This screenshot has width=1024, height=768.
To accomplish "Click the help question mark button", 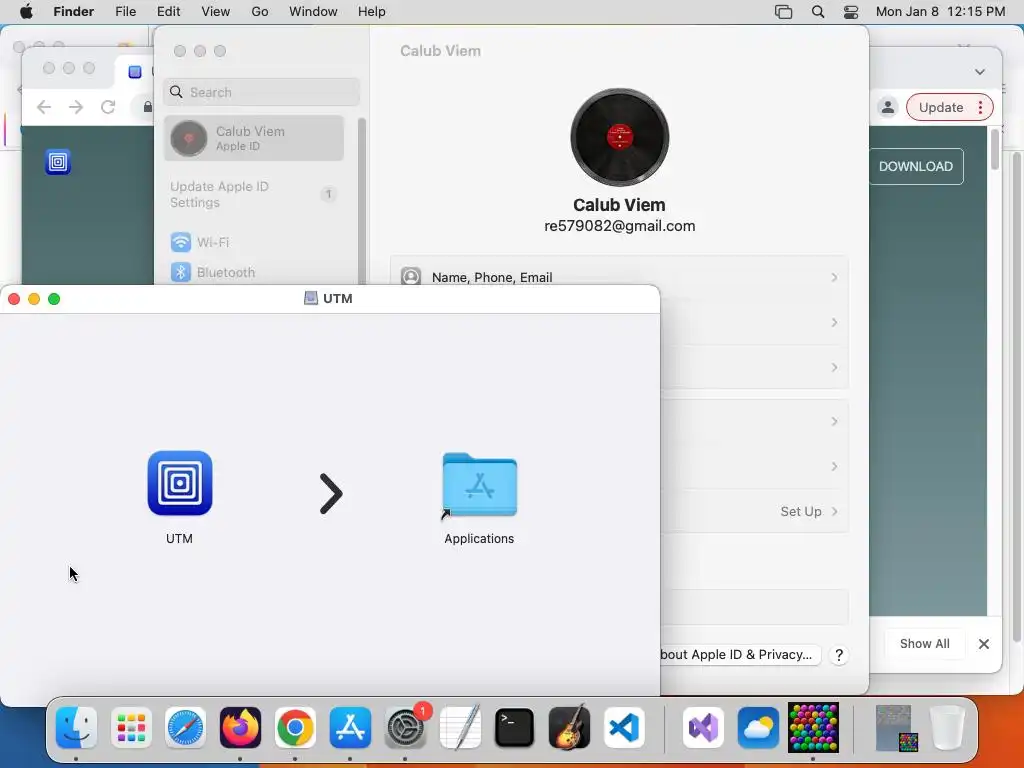I will tap(839, 655).
